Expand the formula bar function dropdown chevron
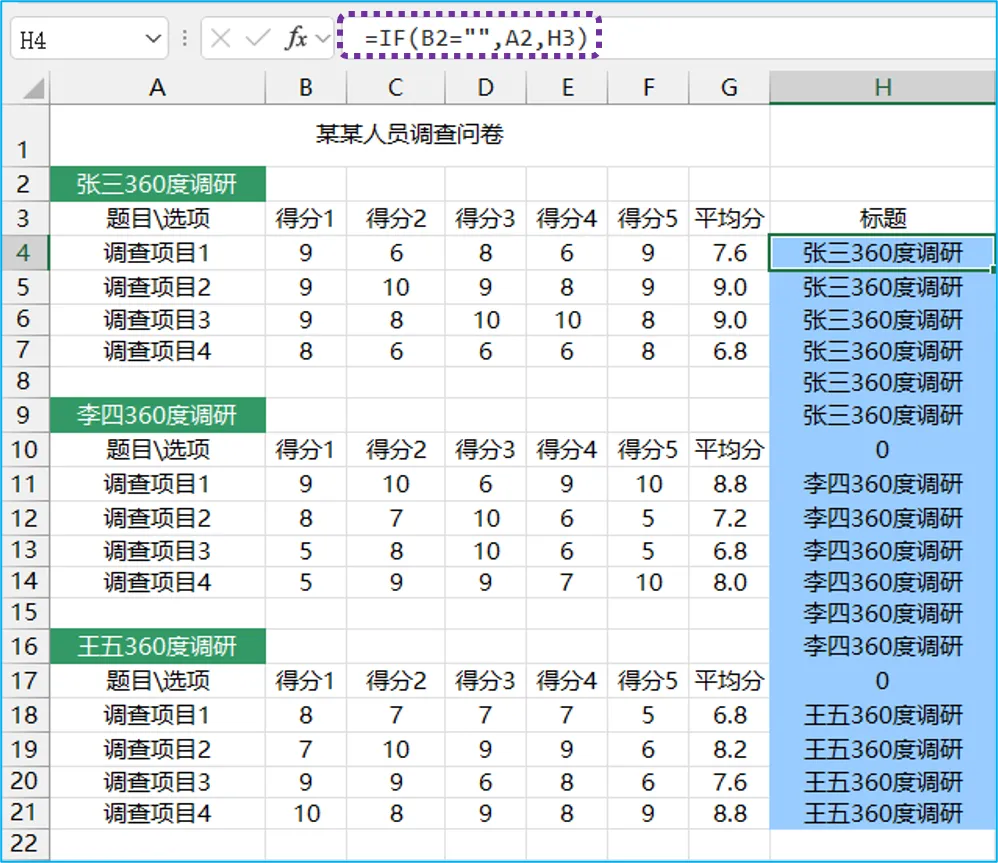The height and width of the screenshot is (863, 998). coord(323,39)
